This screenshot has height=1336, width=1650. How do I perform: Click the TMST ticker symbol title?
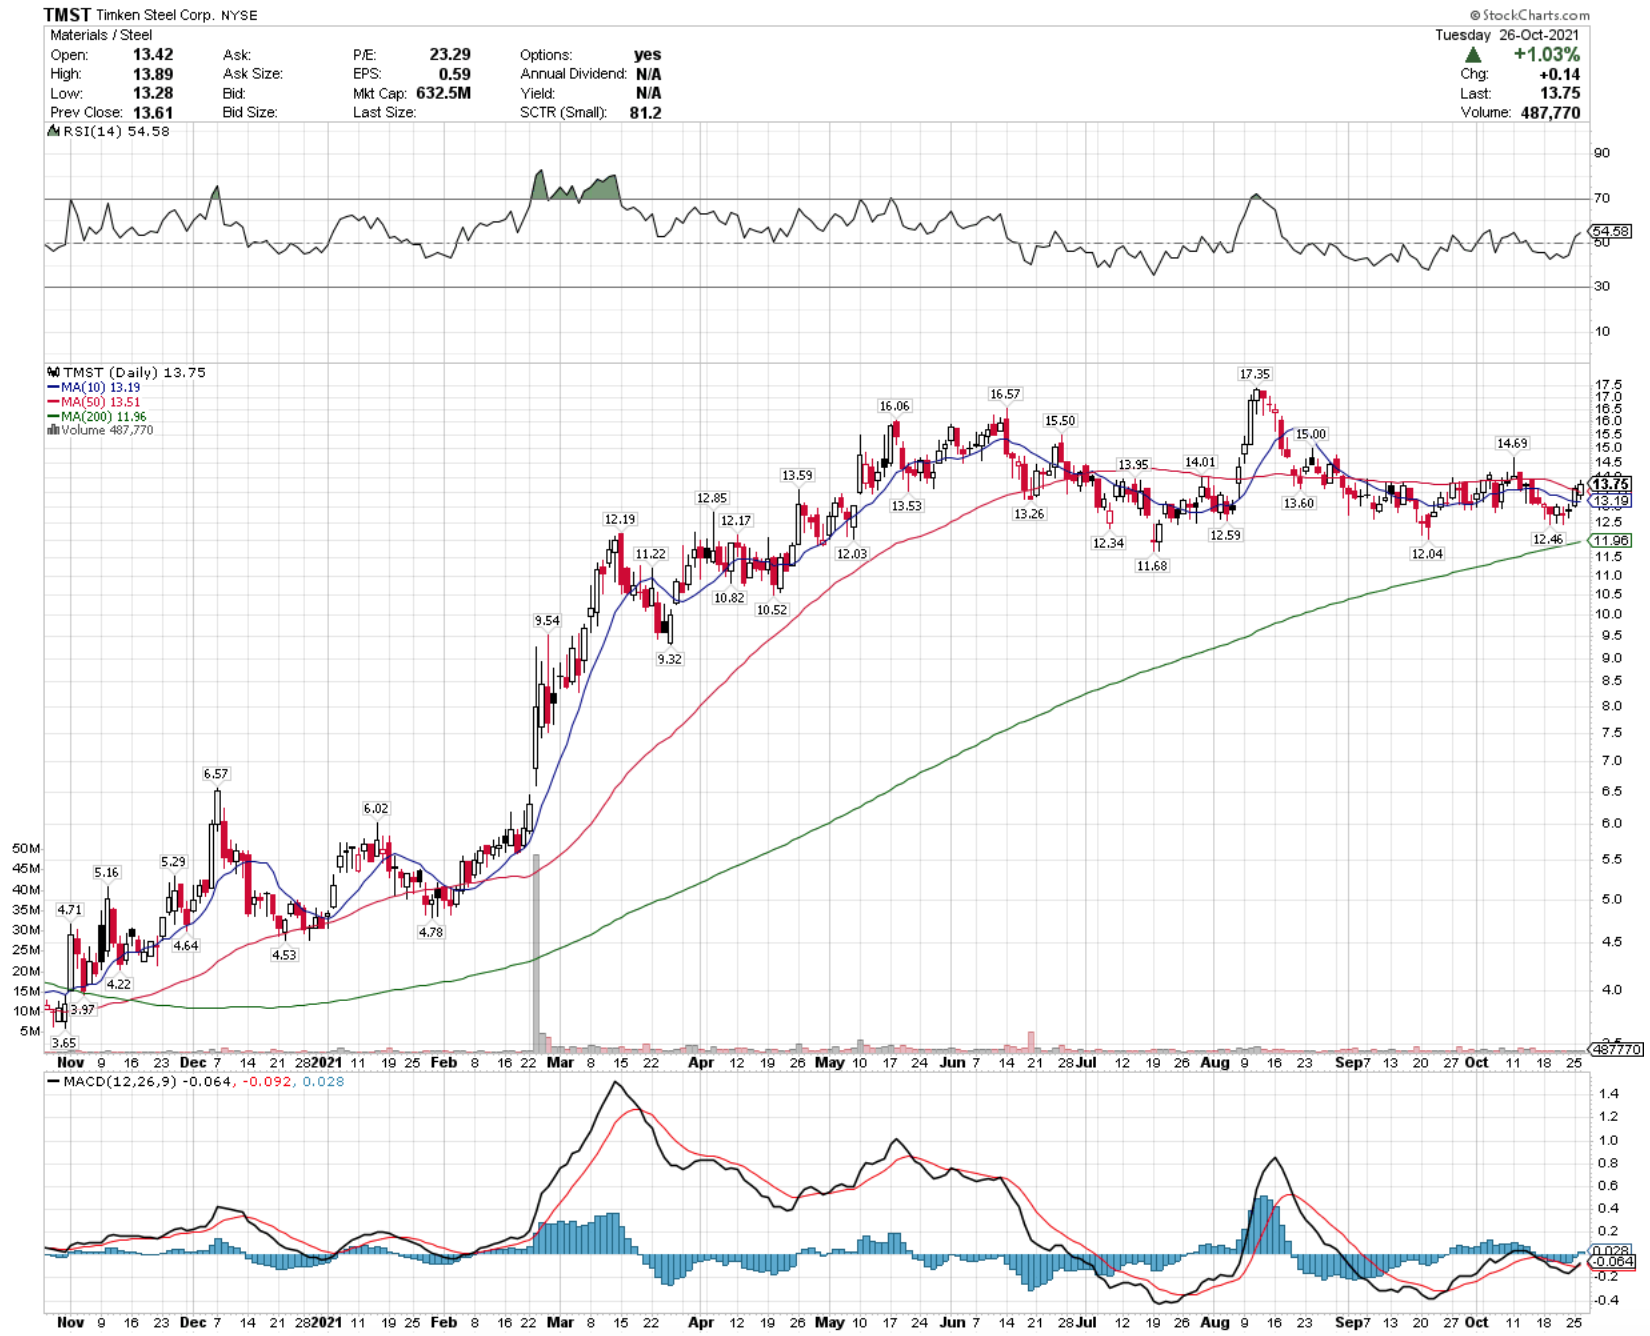(x=67, y=15)
